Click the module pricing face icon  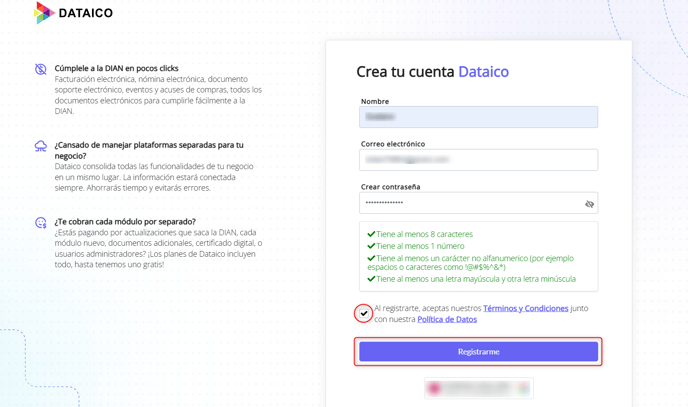41,223
